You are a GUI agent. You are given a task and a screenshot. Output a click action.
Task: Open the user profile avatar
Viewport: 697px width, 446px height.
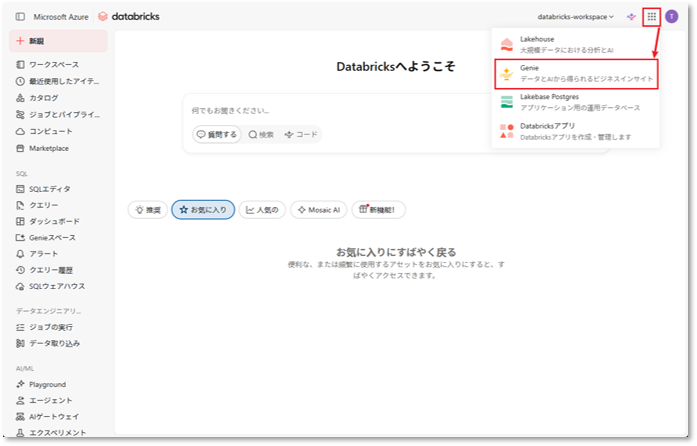click(672, 17)
